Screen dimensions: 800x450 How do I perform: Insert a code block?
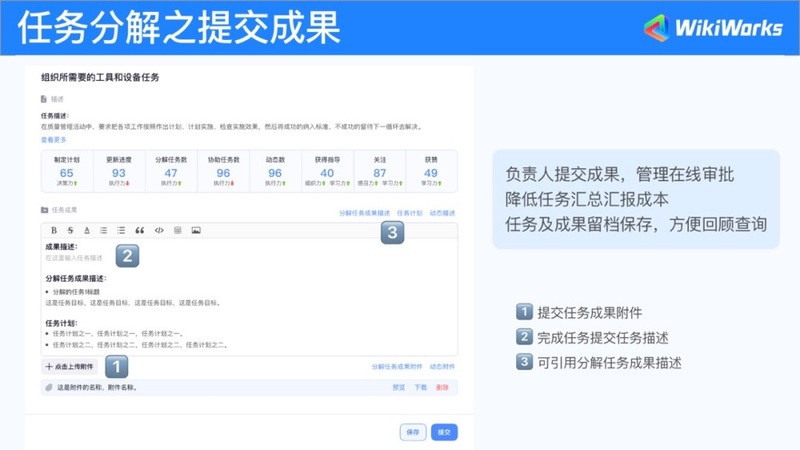tap(159, 230)
